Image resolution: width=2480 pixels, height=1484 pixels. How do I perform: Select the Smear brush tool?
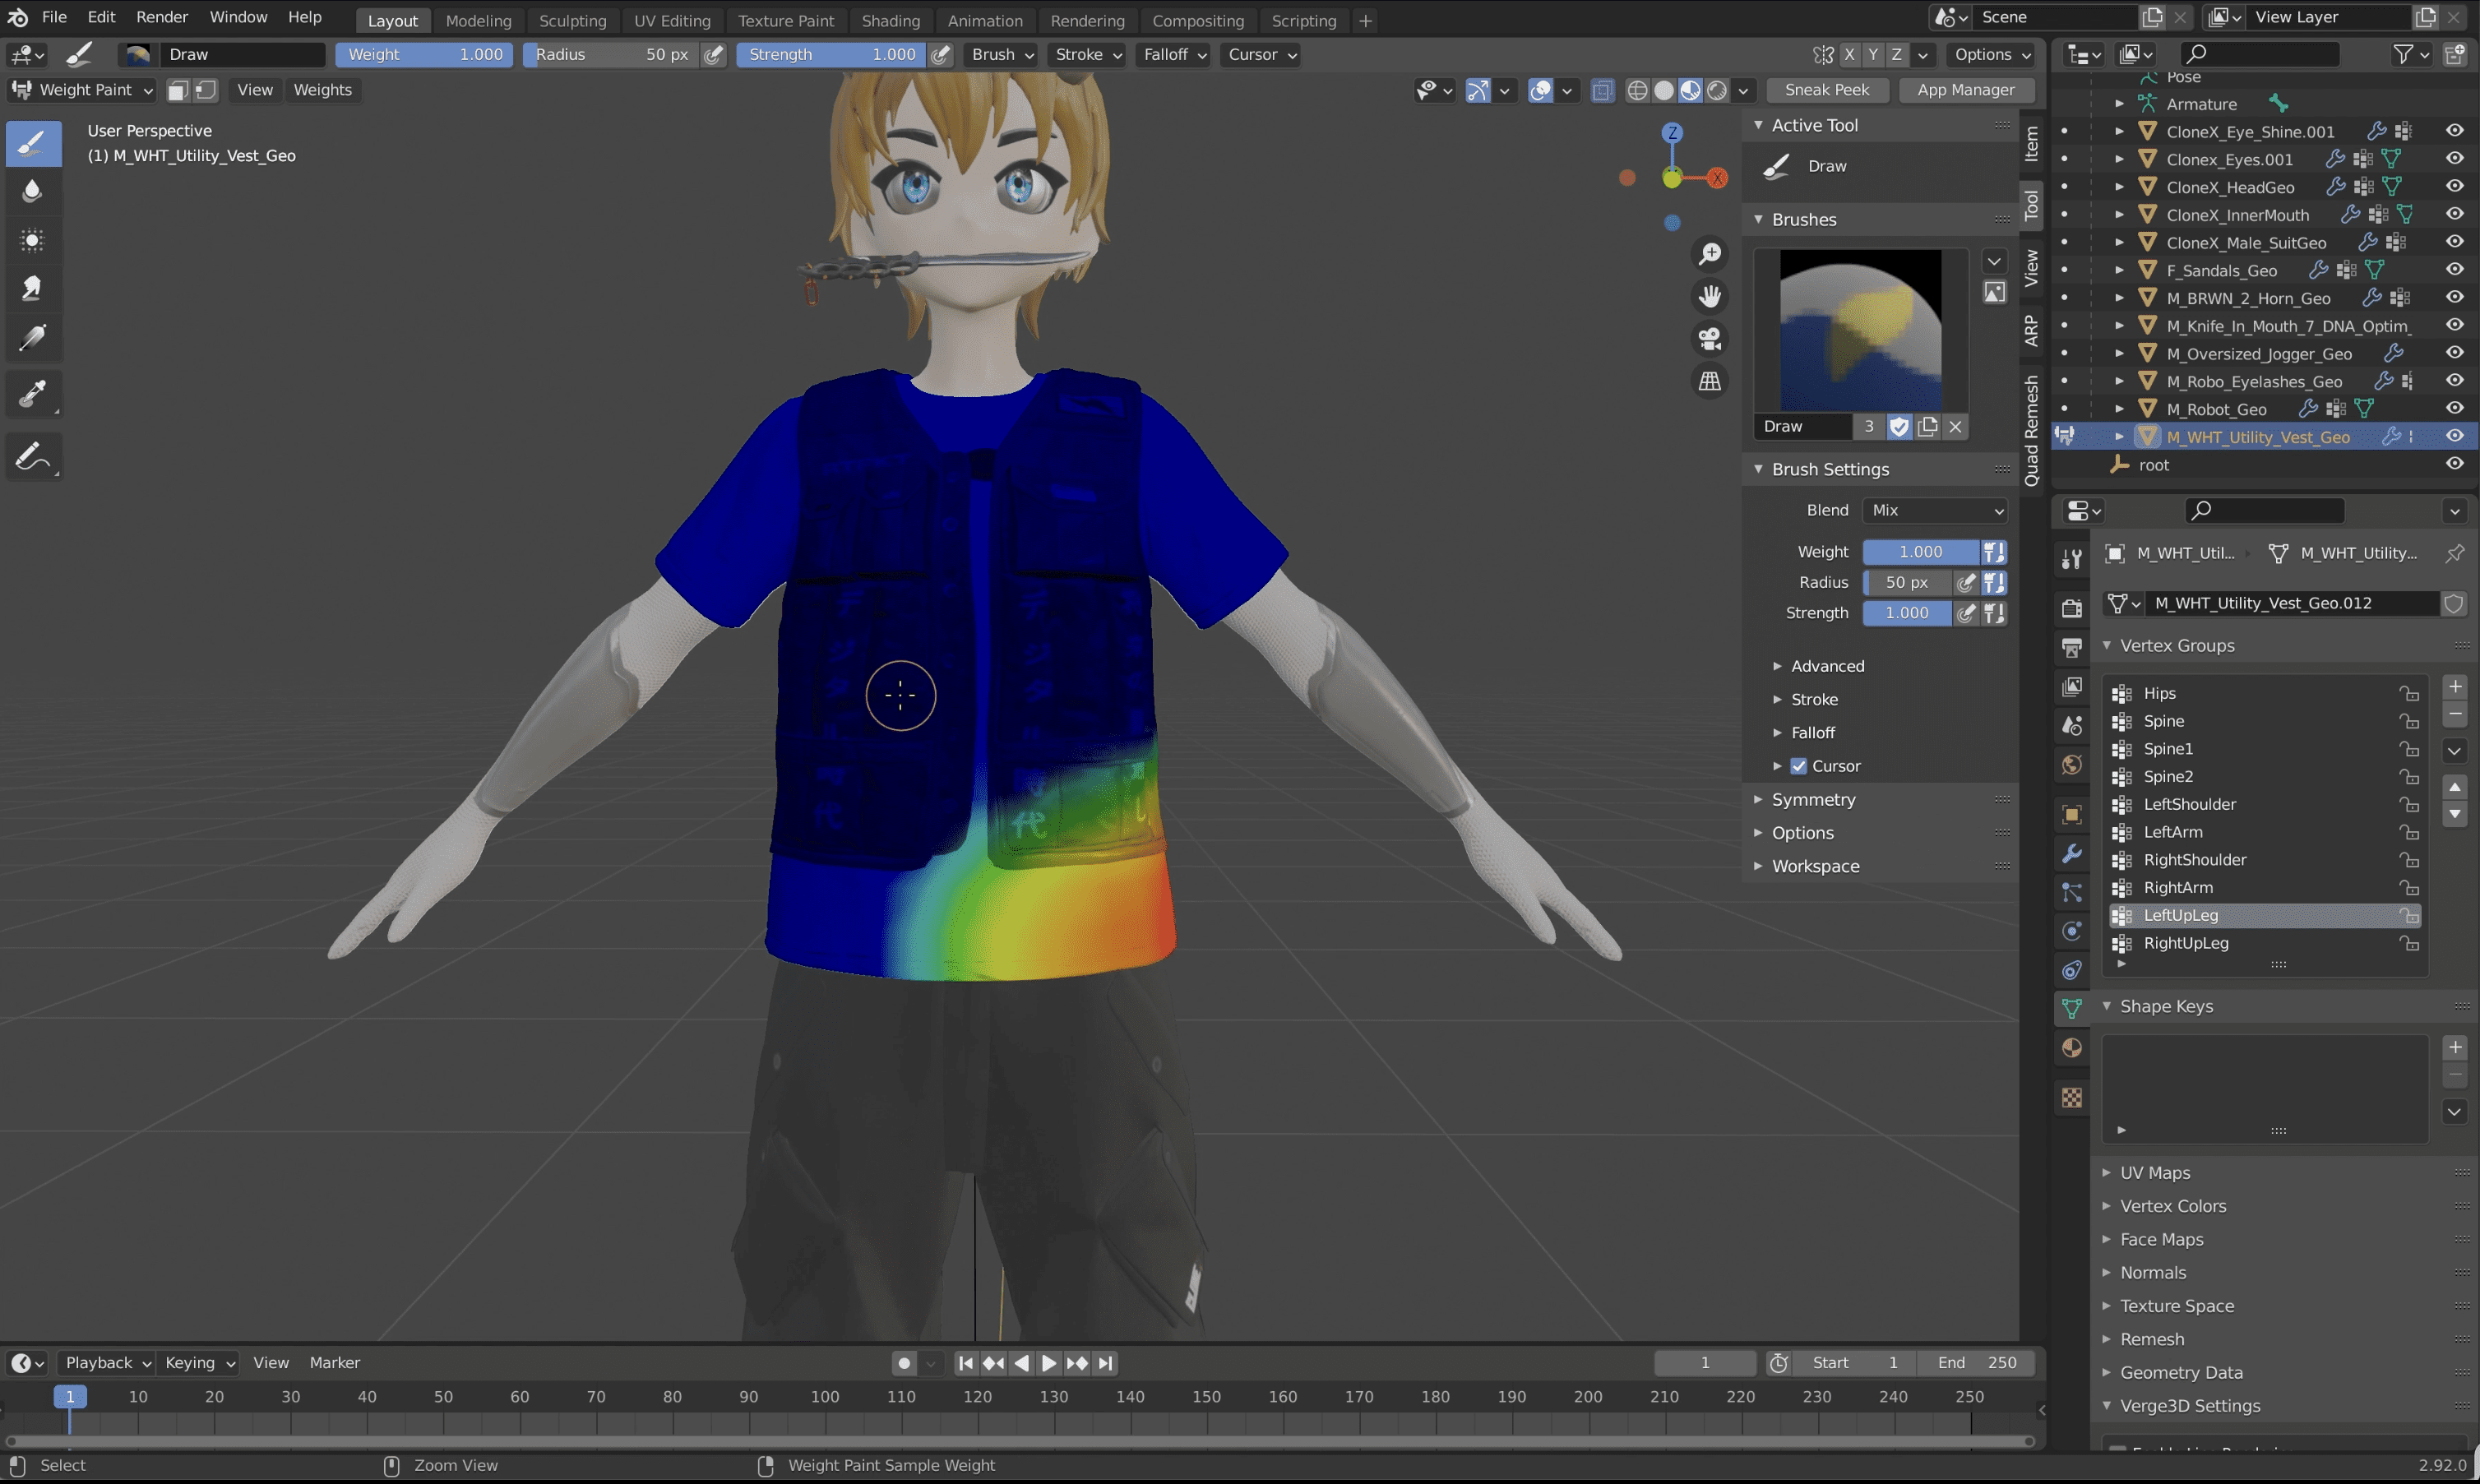click(33, 288)
